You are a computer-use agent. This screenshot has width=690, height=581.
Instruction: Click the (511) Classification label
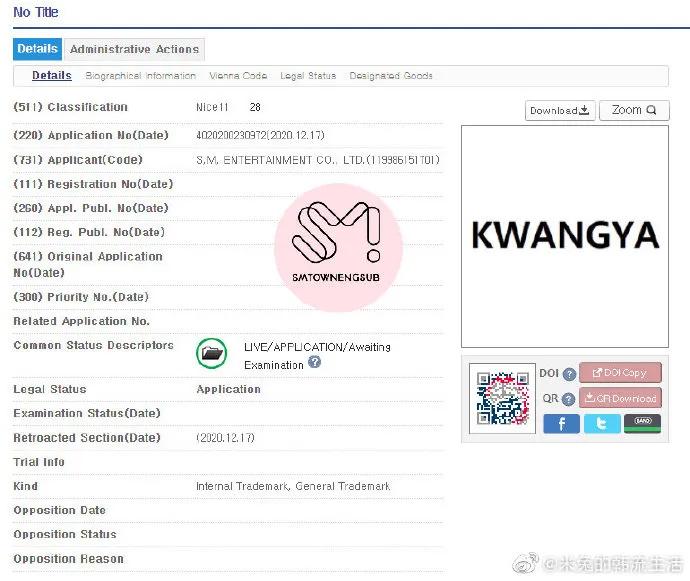pyautogui.click(x=70, y=107)
